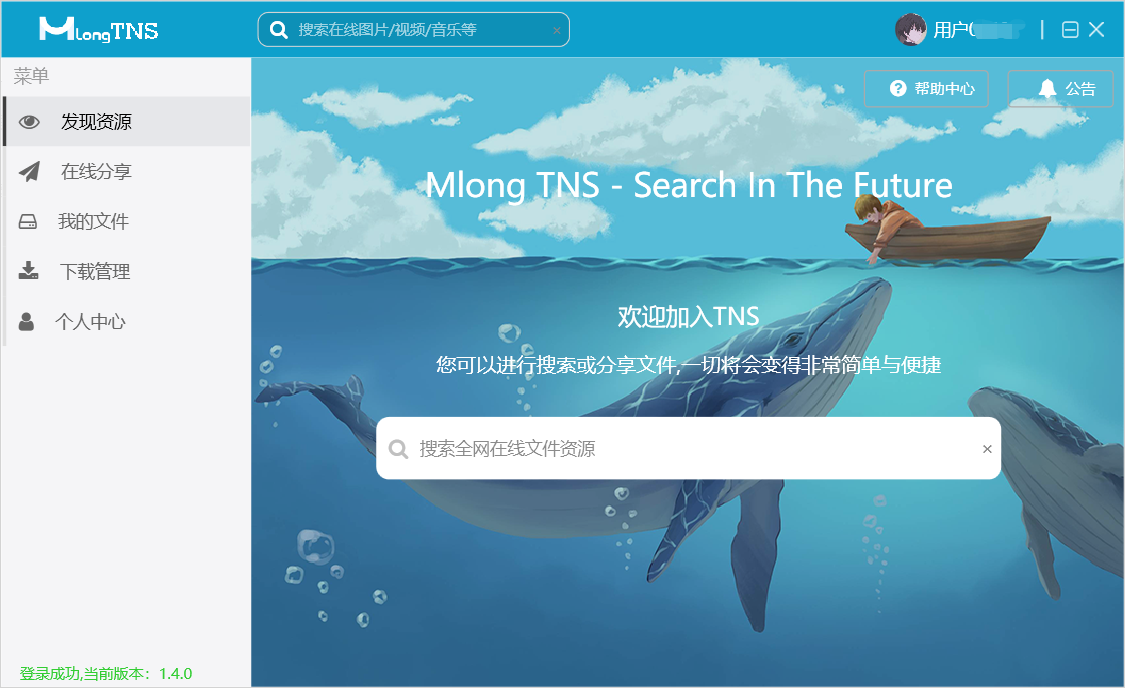Clear the 搜索全网在线文件资源 field with X
Screen dimensions: 1125x688
(x=987, y=449)
